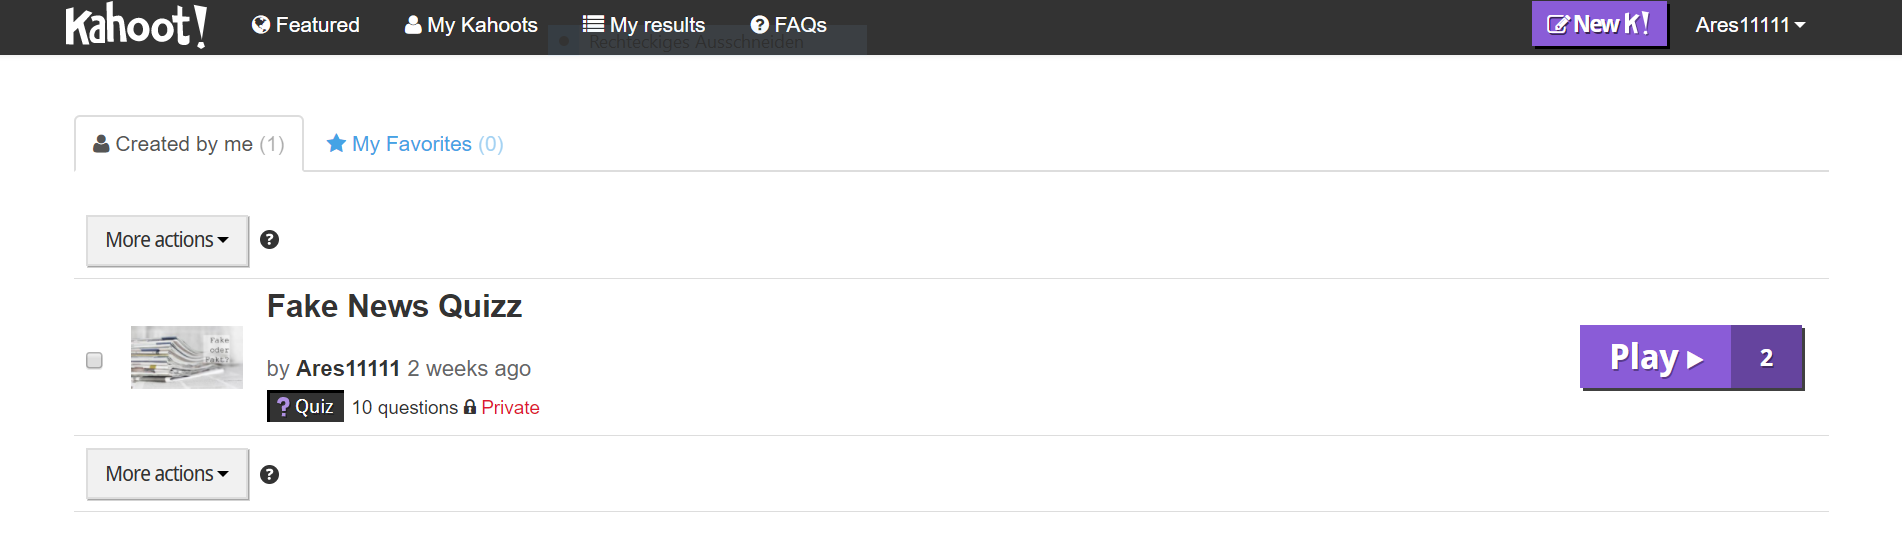The height and width of the screenshot is (554, 1902).
Task: Switch to My Favorites tab
Action: click(x=415, y=144)
